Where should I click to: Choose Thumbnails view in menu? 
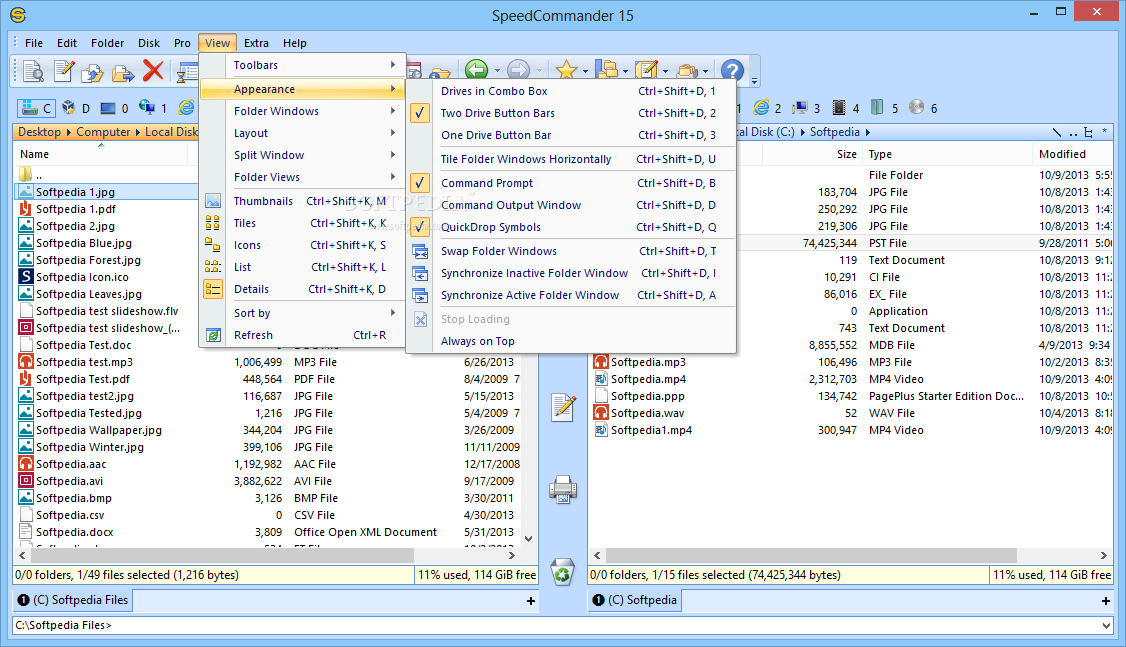click(x=302, y=201)
